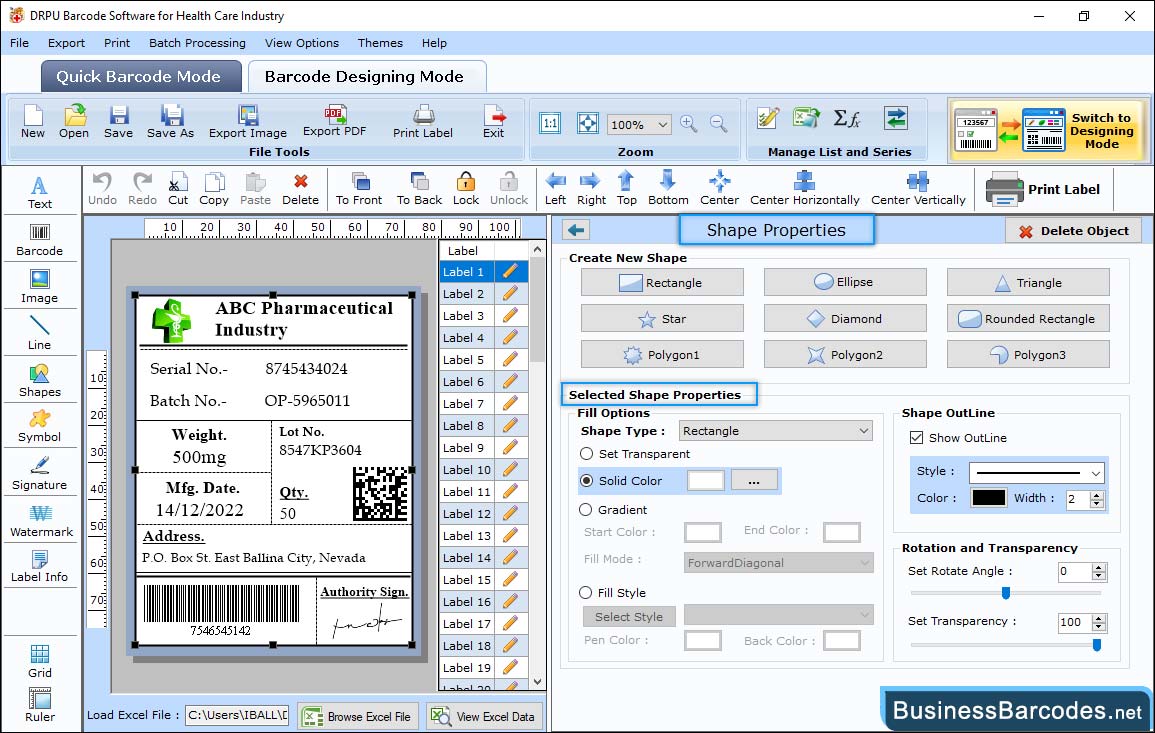Select the Watermark tool
The image size is (1155, 733).
[41, 521]
